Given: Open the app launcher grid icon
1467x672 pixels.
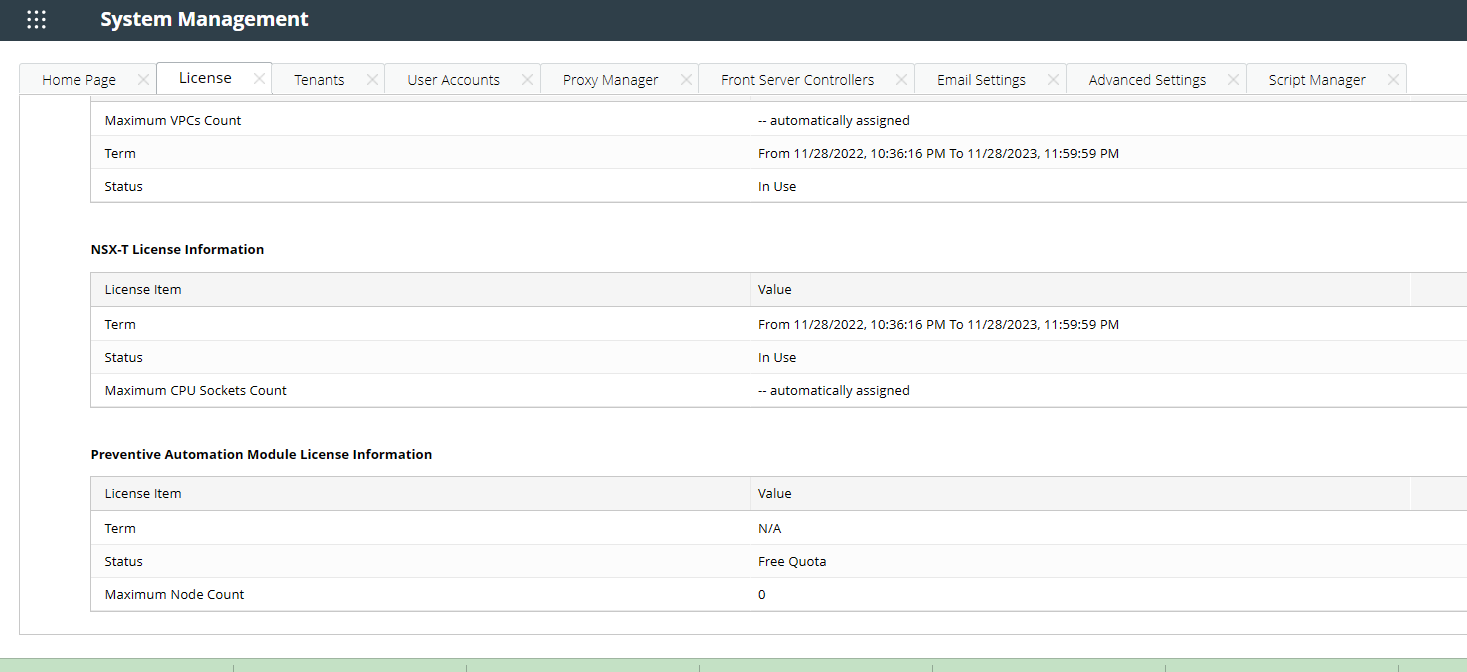Looking at the screenshot, I should pyautogui.click(x=36, y=19).
